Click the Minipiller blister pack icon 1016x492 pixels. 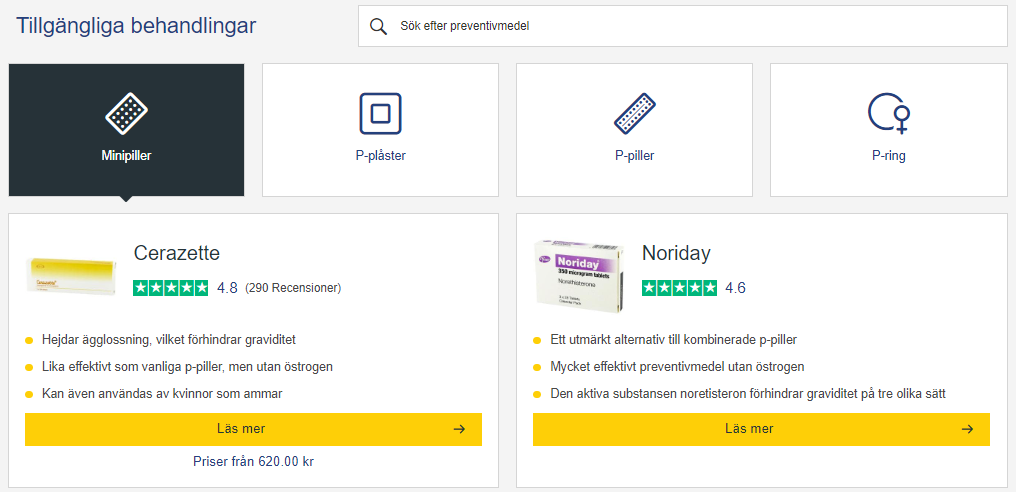coord(126,114)
